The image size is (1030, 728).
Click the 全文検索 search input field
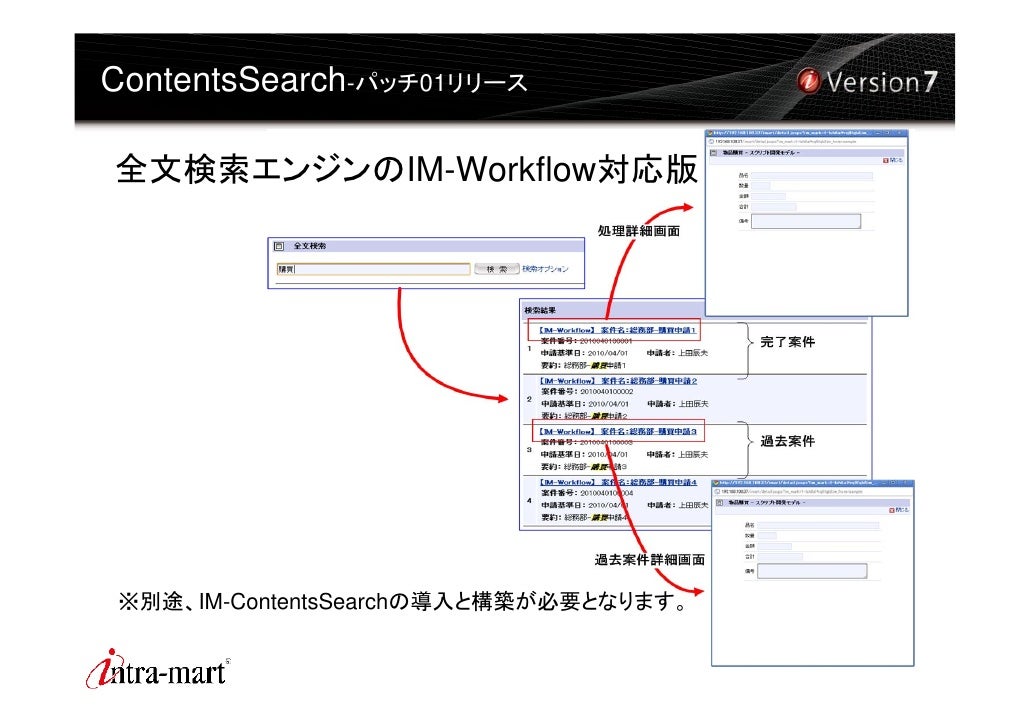(373, 269)
